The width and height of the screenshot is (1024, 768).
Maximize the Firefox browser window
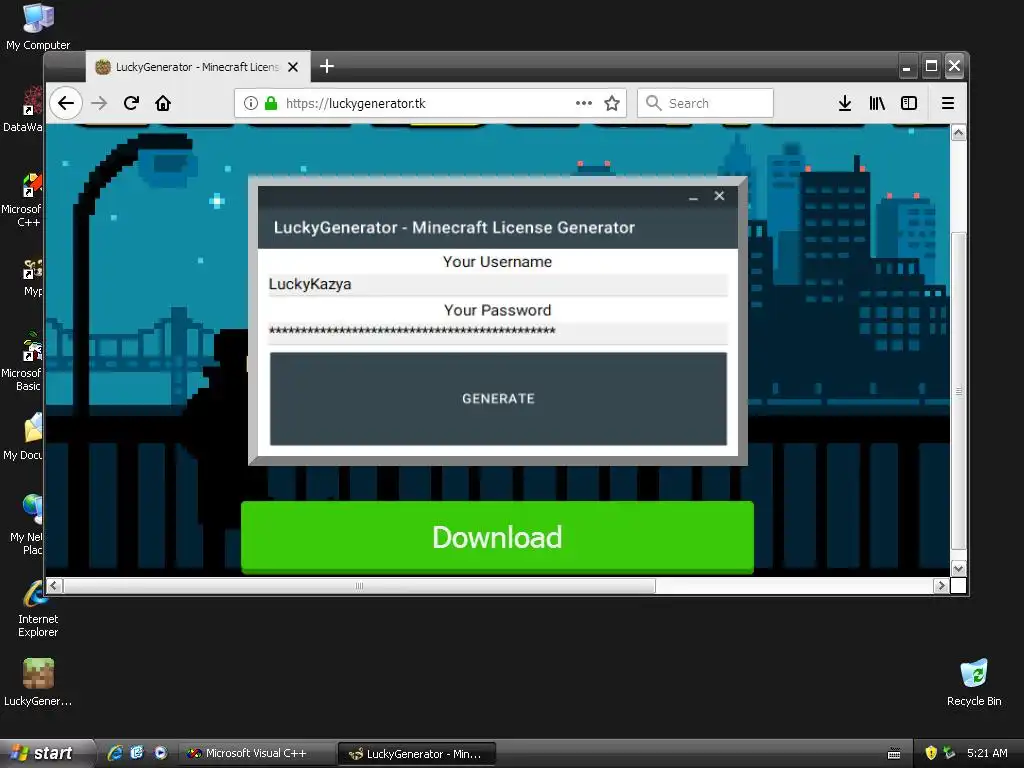click(931, 66)
